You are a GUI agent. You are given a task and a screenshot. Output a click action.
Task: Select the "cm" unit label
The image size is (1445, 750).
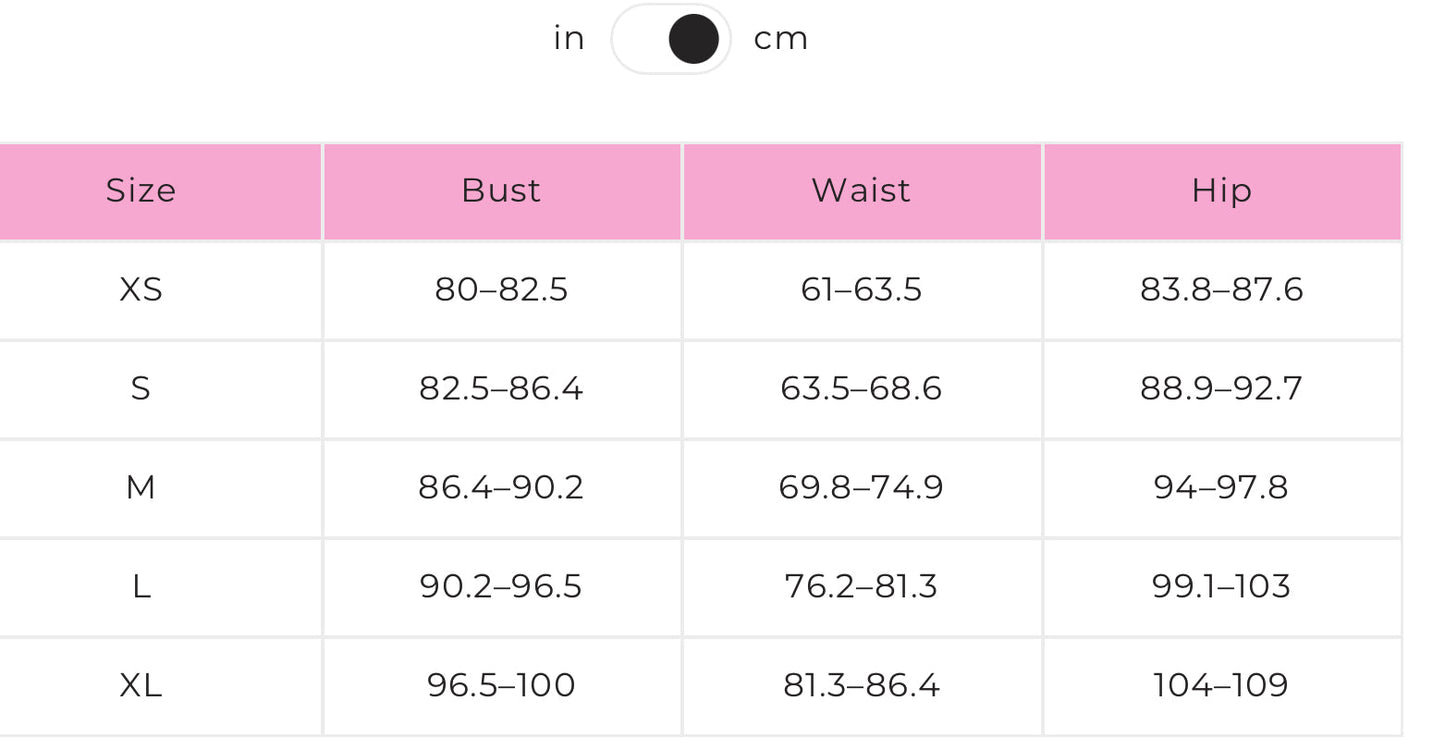[x=780, y=39]
